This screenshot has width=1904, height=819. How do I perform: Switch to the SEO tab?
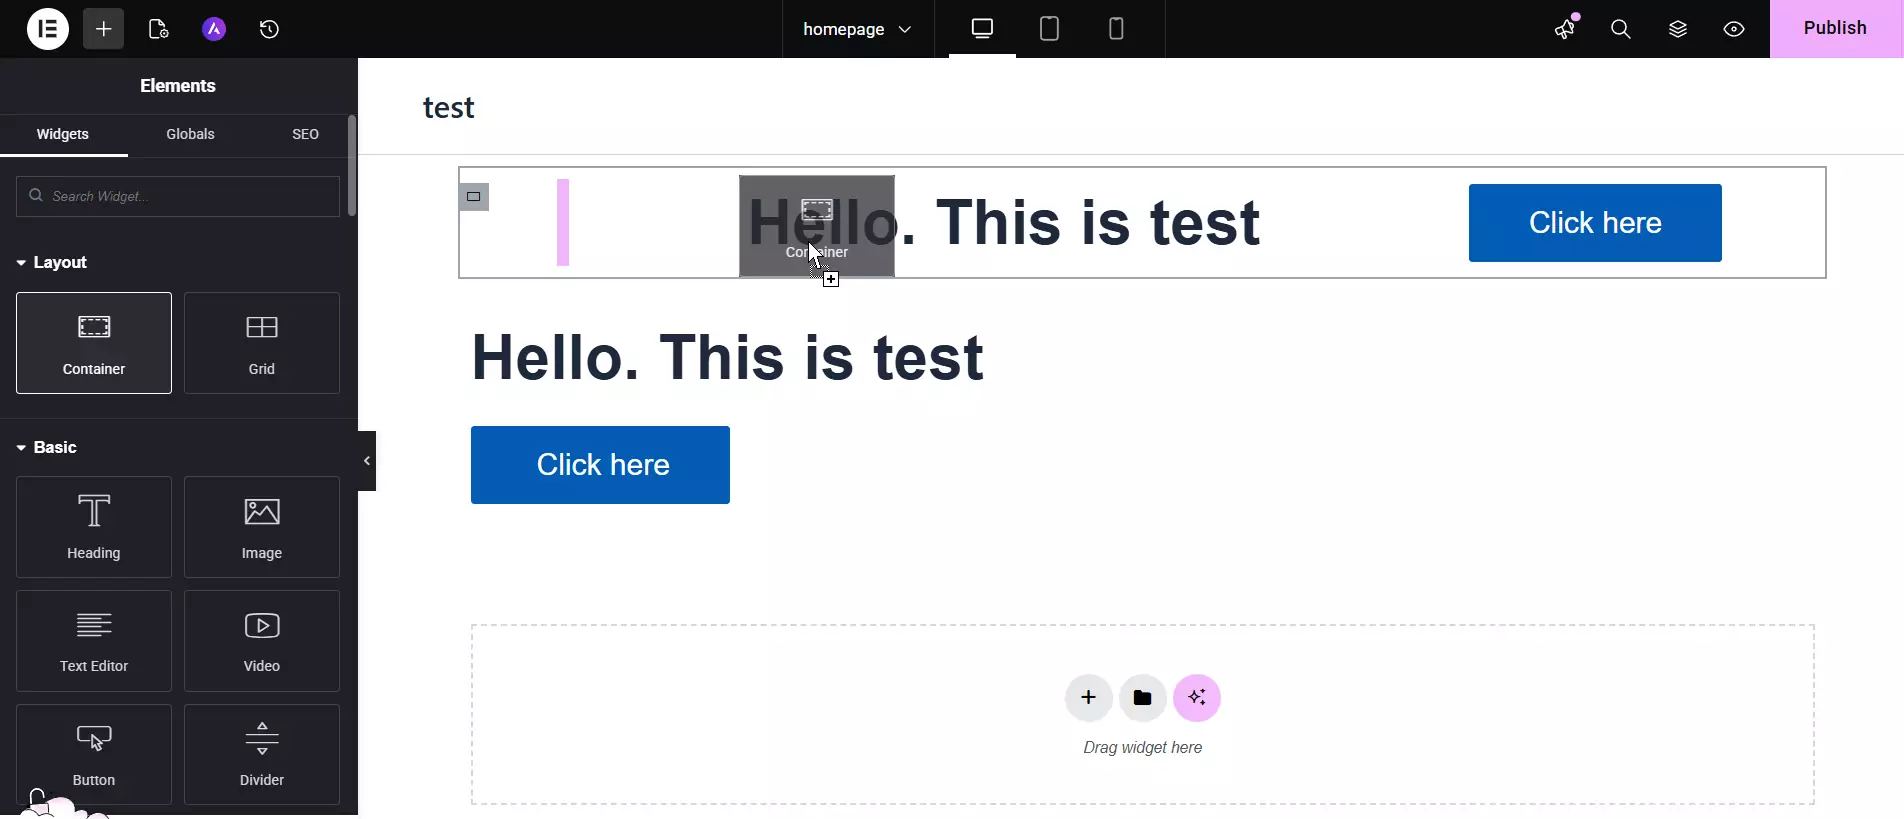pyautogui.click(x=305, y=134)
